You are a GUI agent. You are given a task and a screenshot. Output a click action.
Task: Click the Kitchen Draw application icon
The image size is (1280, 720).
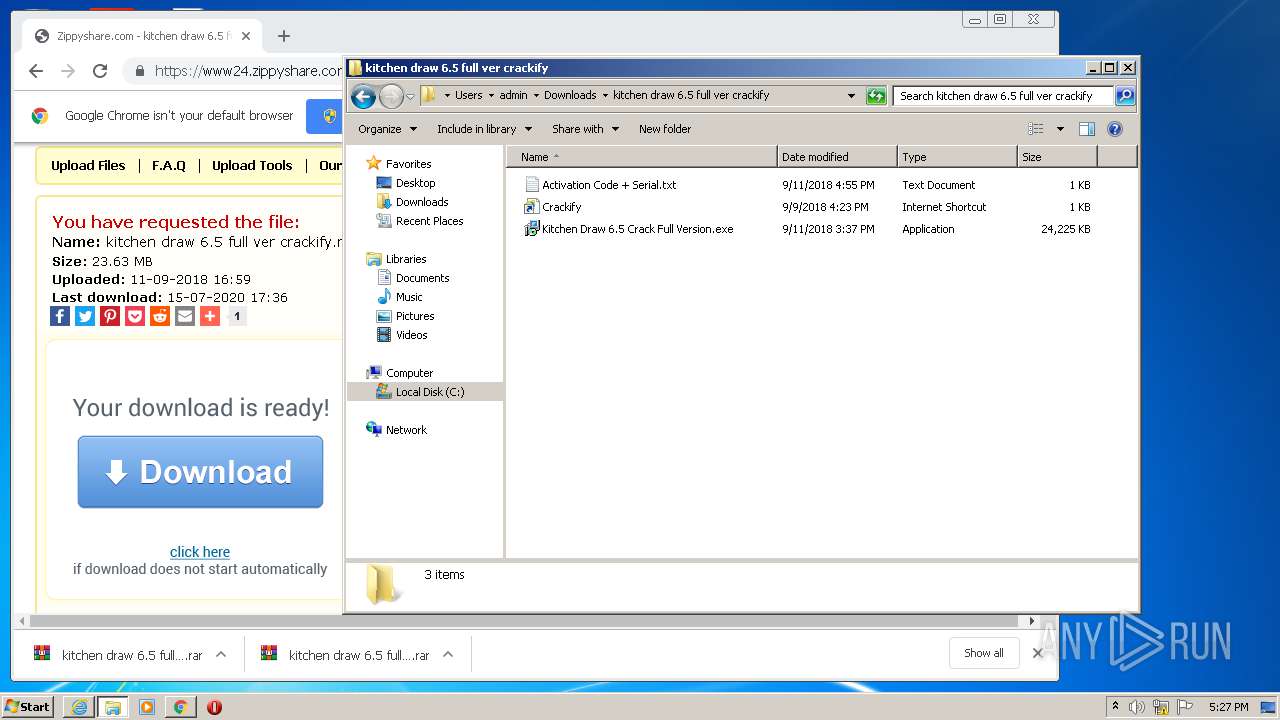532,229
